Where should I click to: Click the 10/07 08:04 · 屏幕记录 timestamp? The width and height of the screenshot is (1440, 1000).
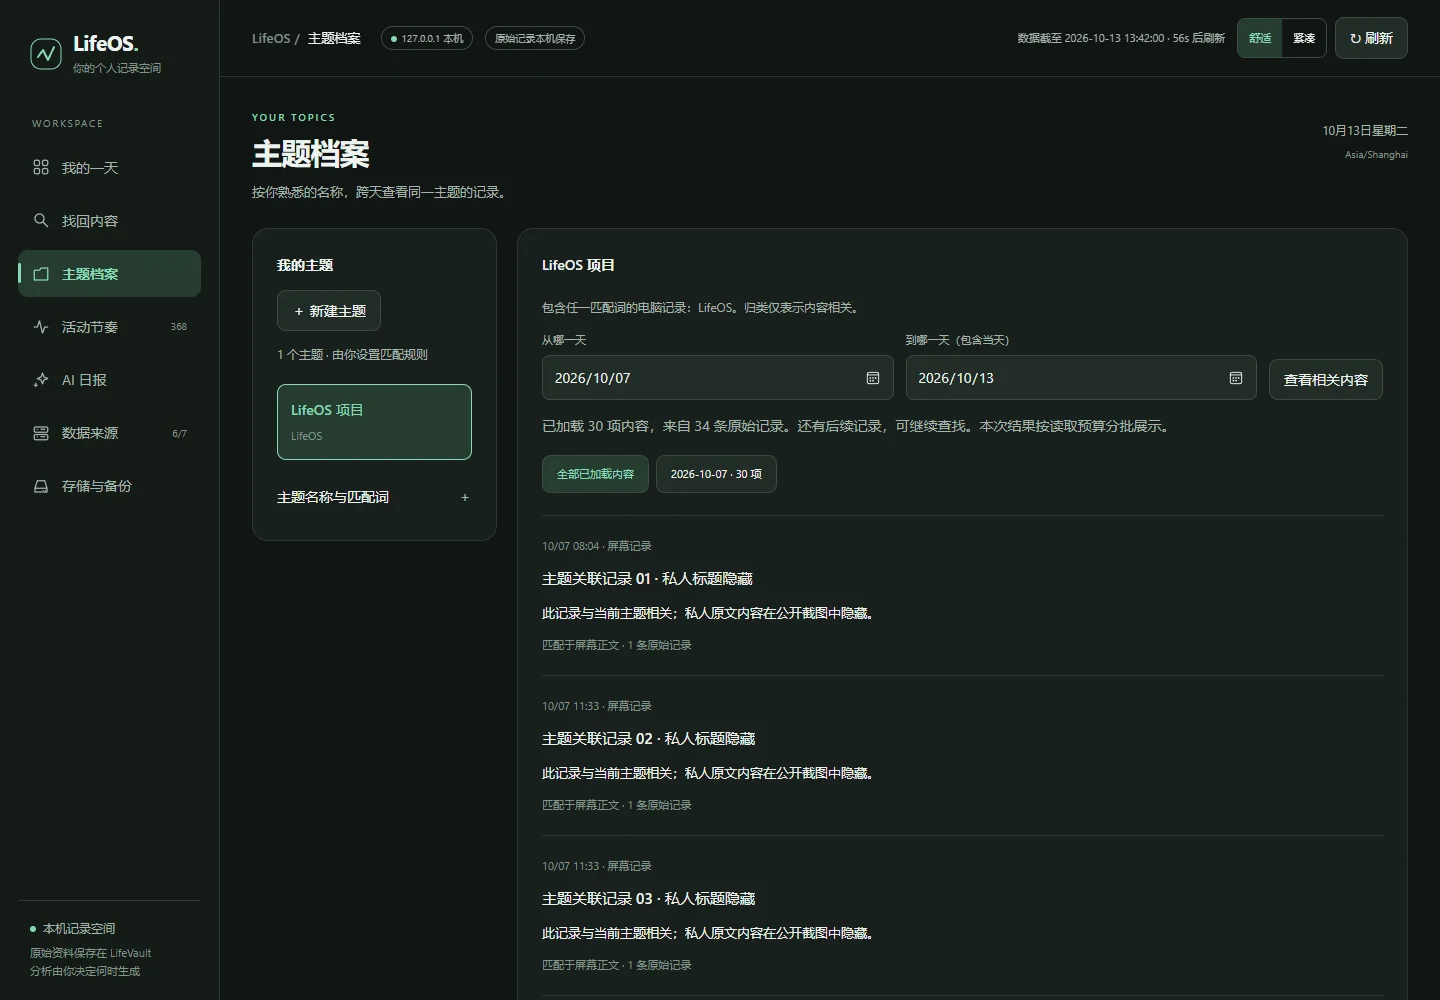(x=597, y=546)
